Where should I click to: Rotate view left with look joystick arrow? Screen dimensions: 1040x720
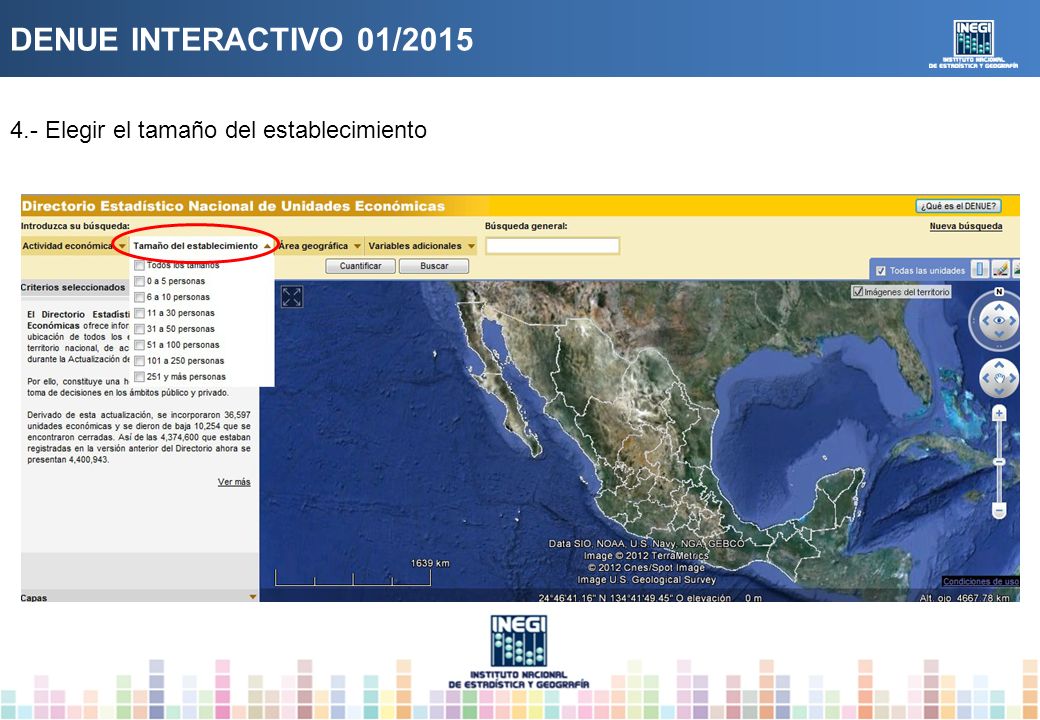pyautogui.click(x=986, y=320)
